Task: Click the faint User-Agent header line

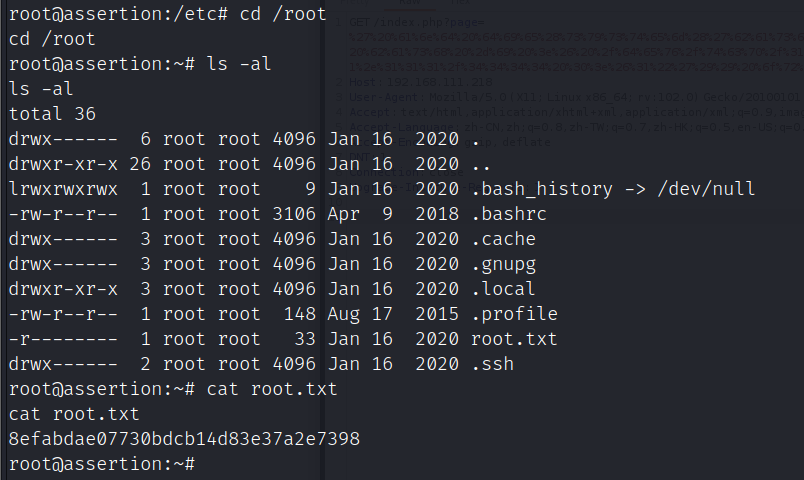Action: [574, 97]
